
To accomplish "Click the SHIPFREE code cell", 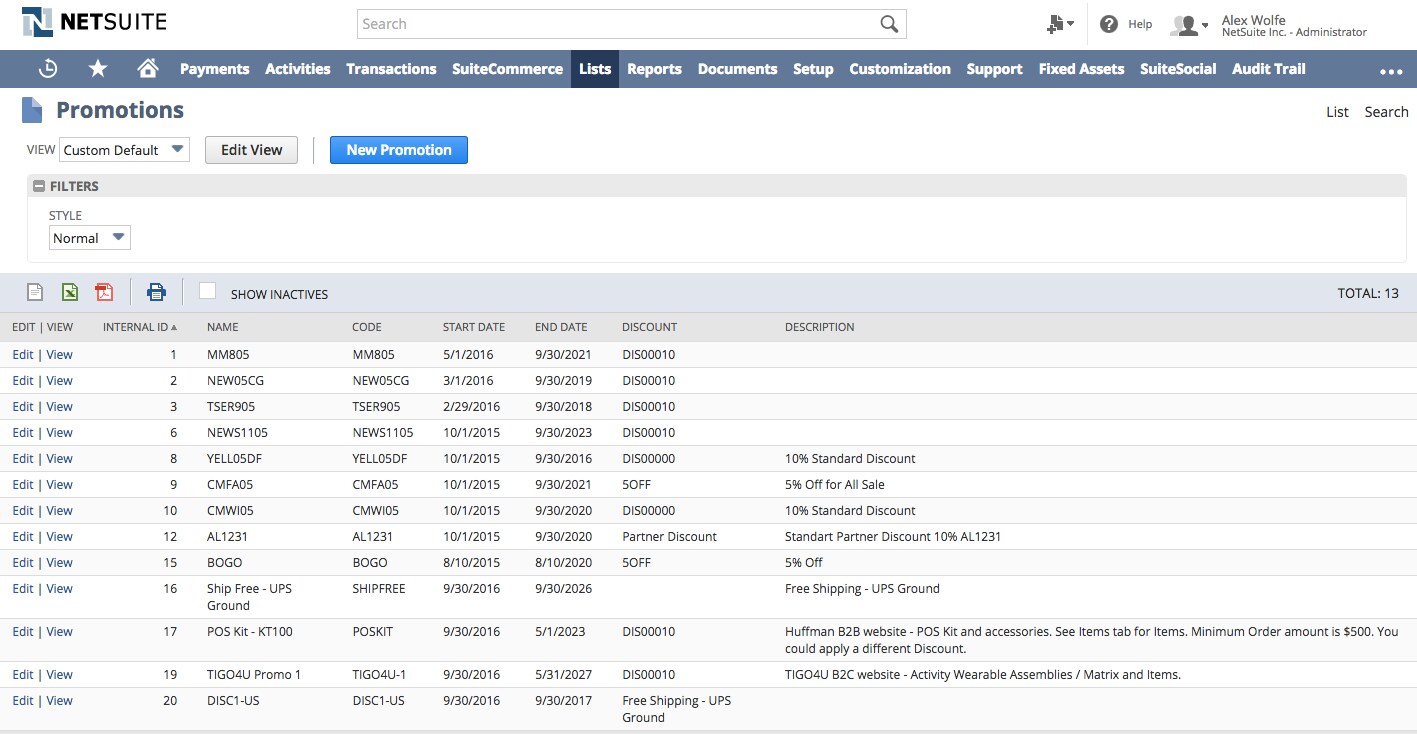I will tap(379, 589).
